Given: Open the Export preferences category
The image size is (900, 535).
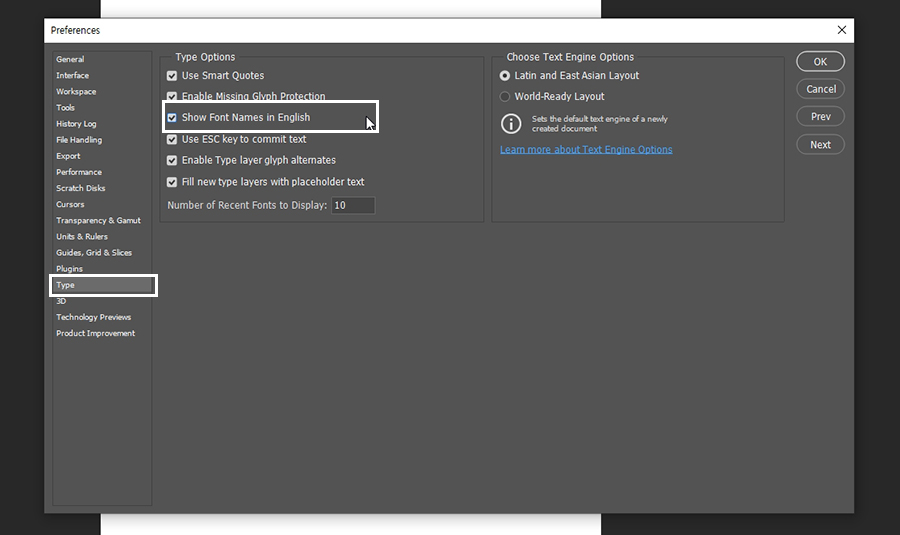Looking at the screenshot, I should pyautogui.click(x=68, y=156).
